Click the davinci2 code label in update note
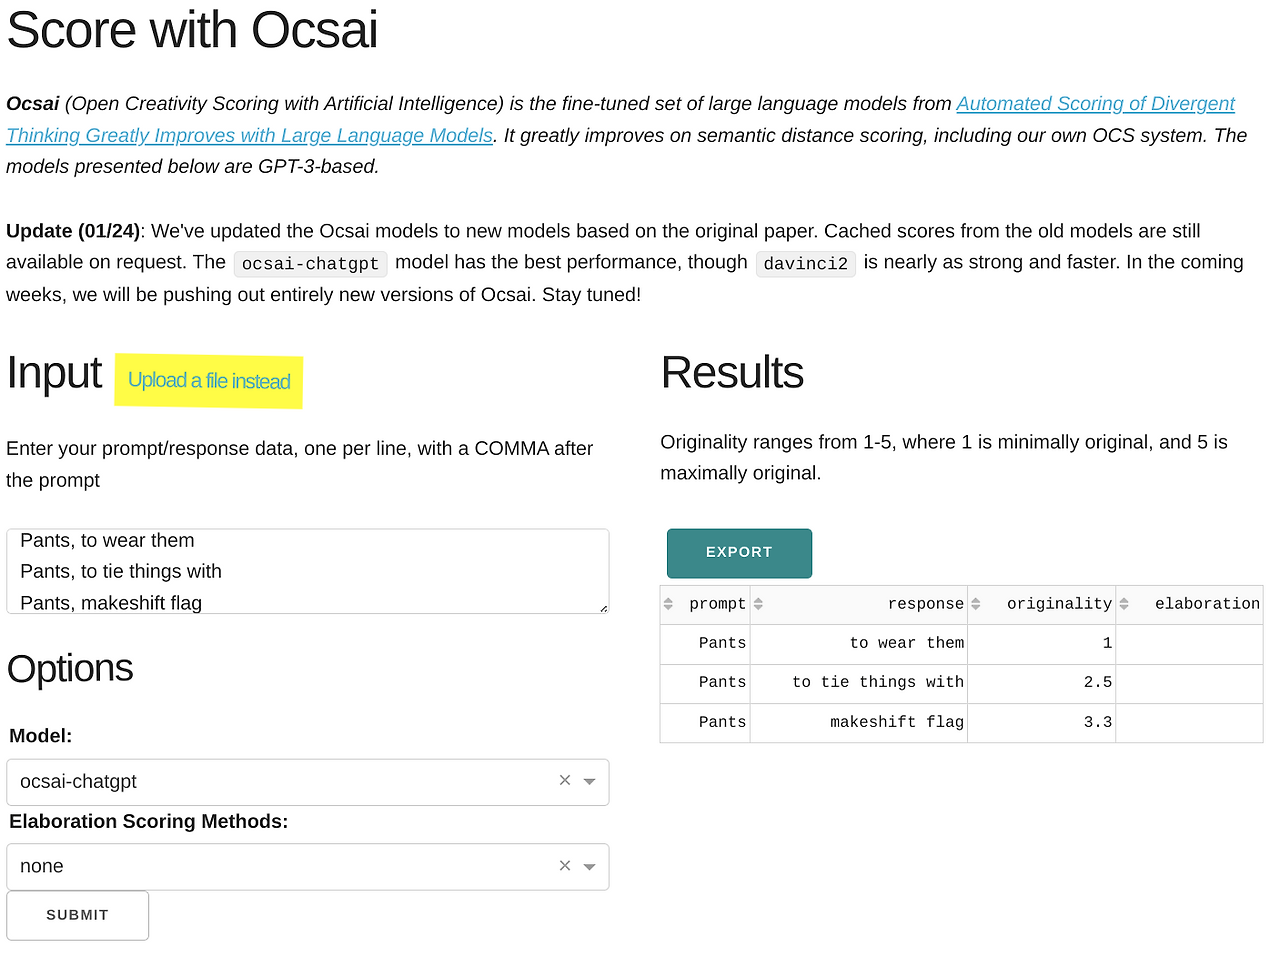The image size is (1280, 957). pyautogui.click(x=806, y=264)
